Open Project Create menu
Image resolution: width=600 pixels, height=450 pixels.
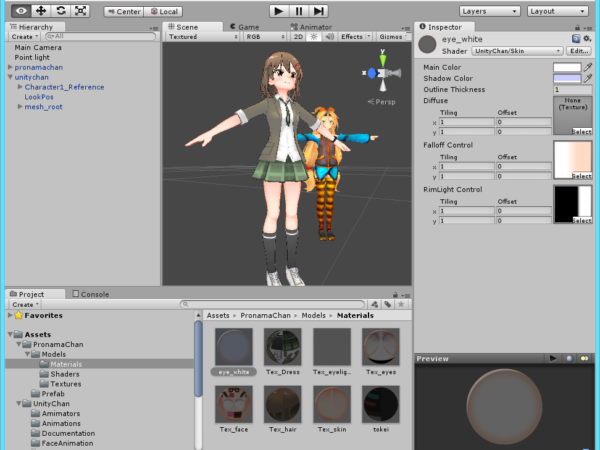click(25, 305)
